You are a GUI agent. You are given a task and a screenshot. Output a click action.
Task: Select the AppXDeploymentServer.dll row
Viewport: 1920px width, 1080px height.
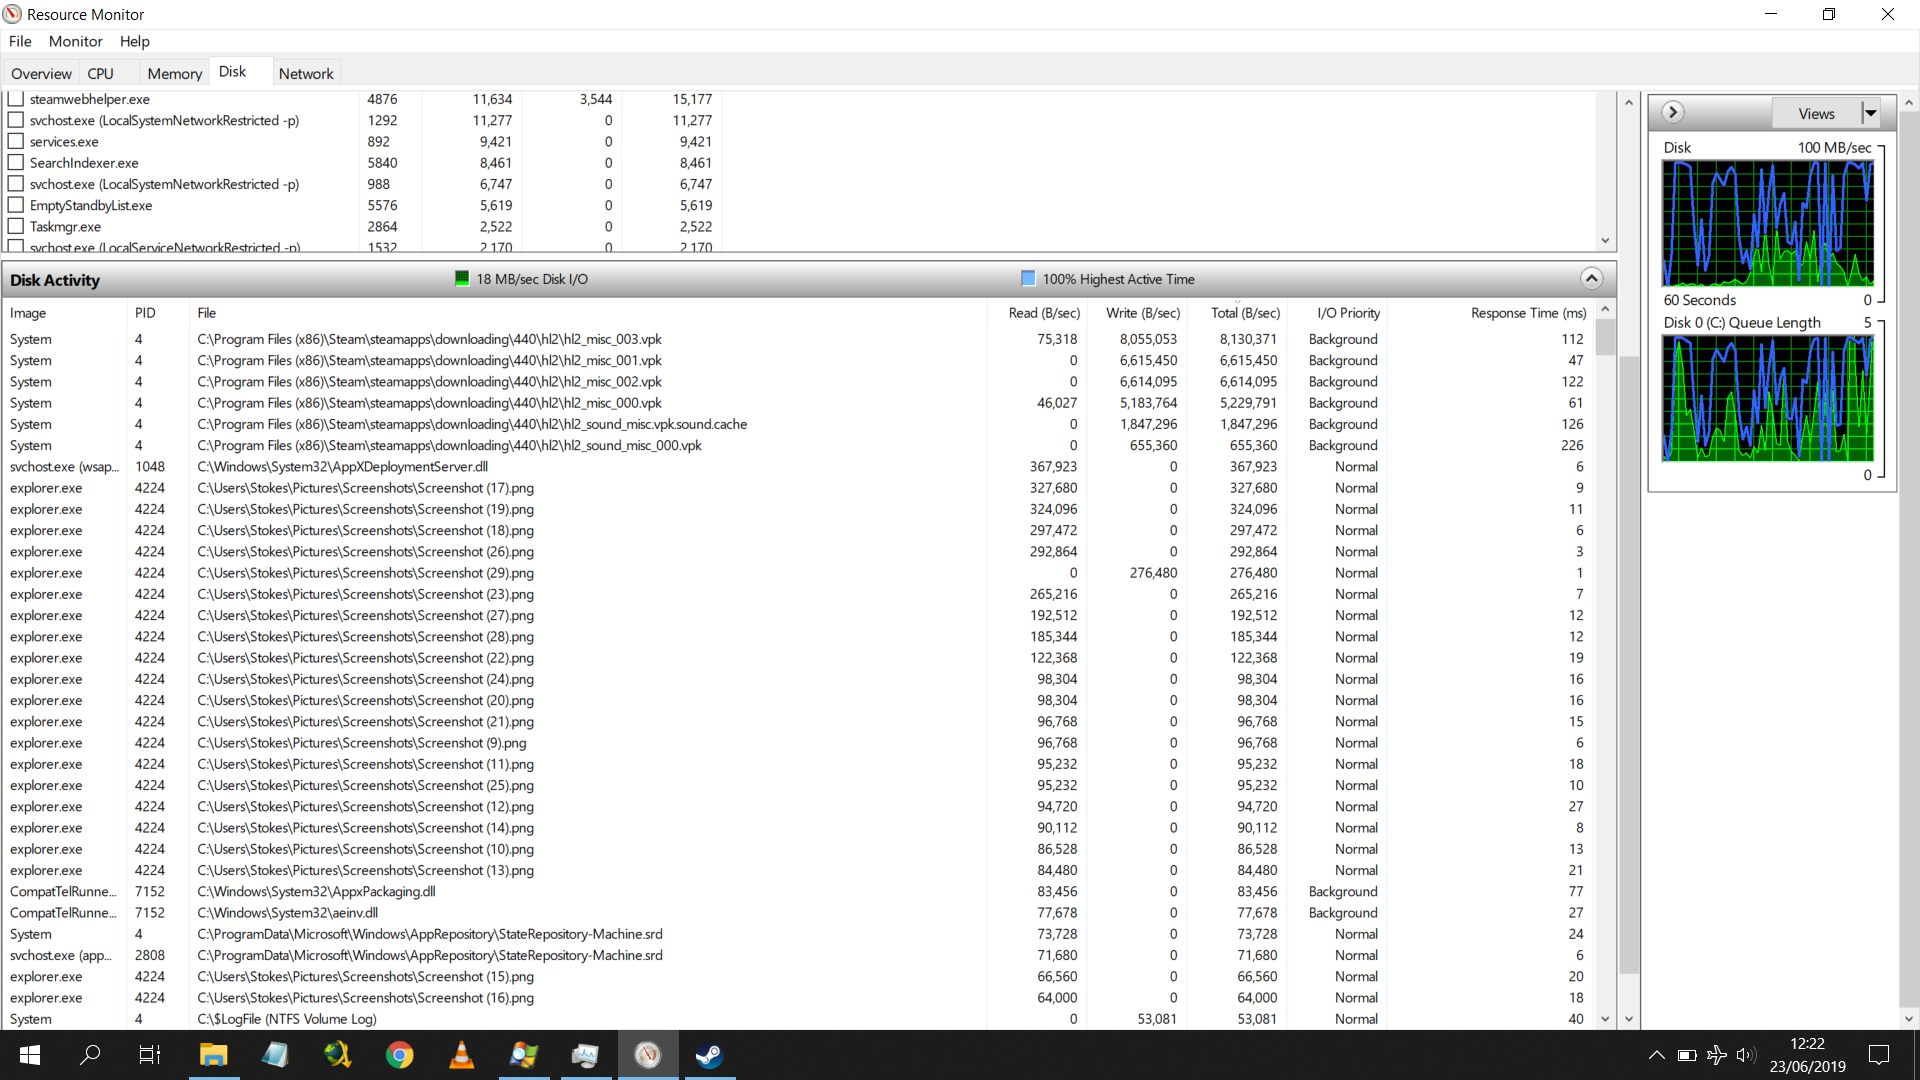tap(798, 467)
